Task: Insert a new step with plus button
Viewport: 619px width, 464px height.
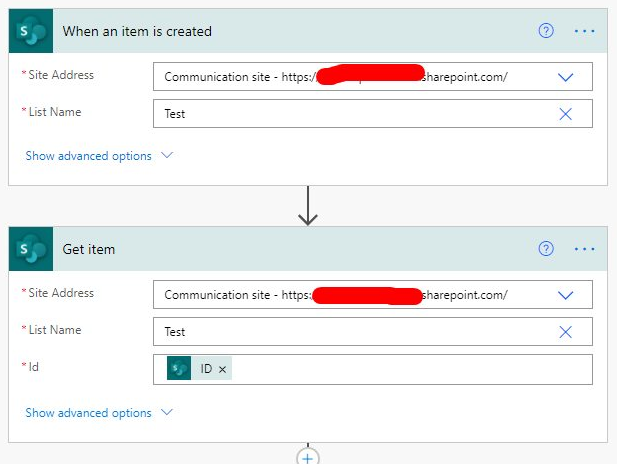Action: [308, 457]
